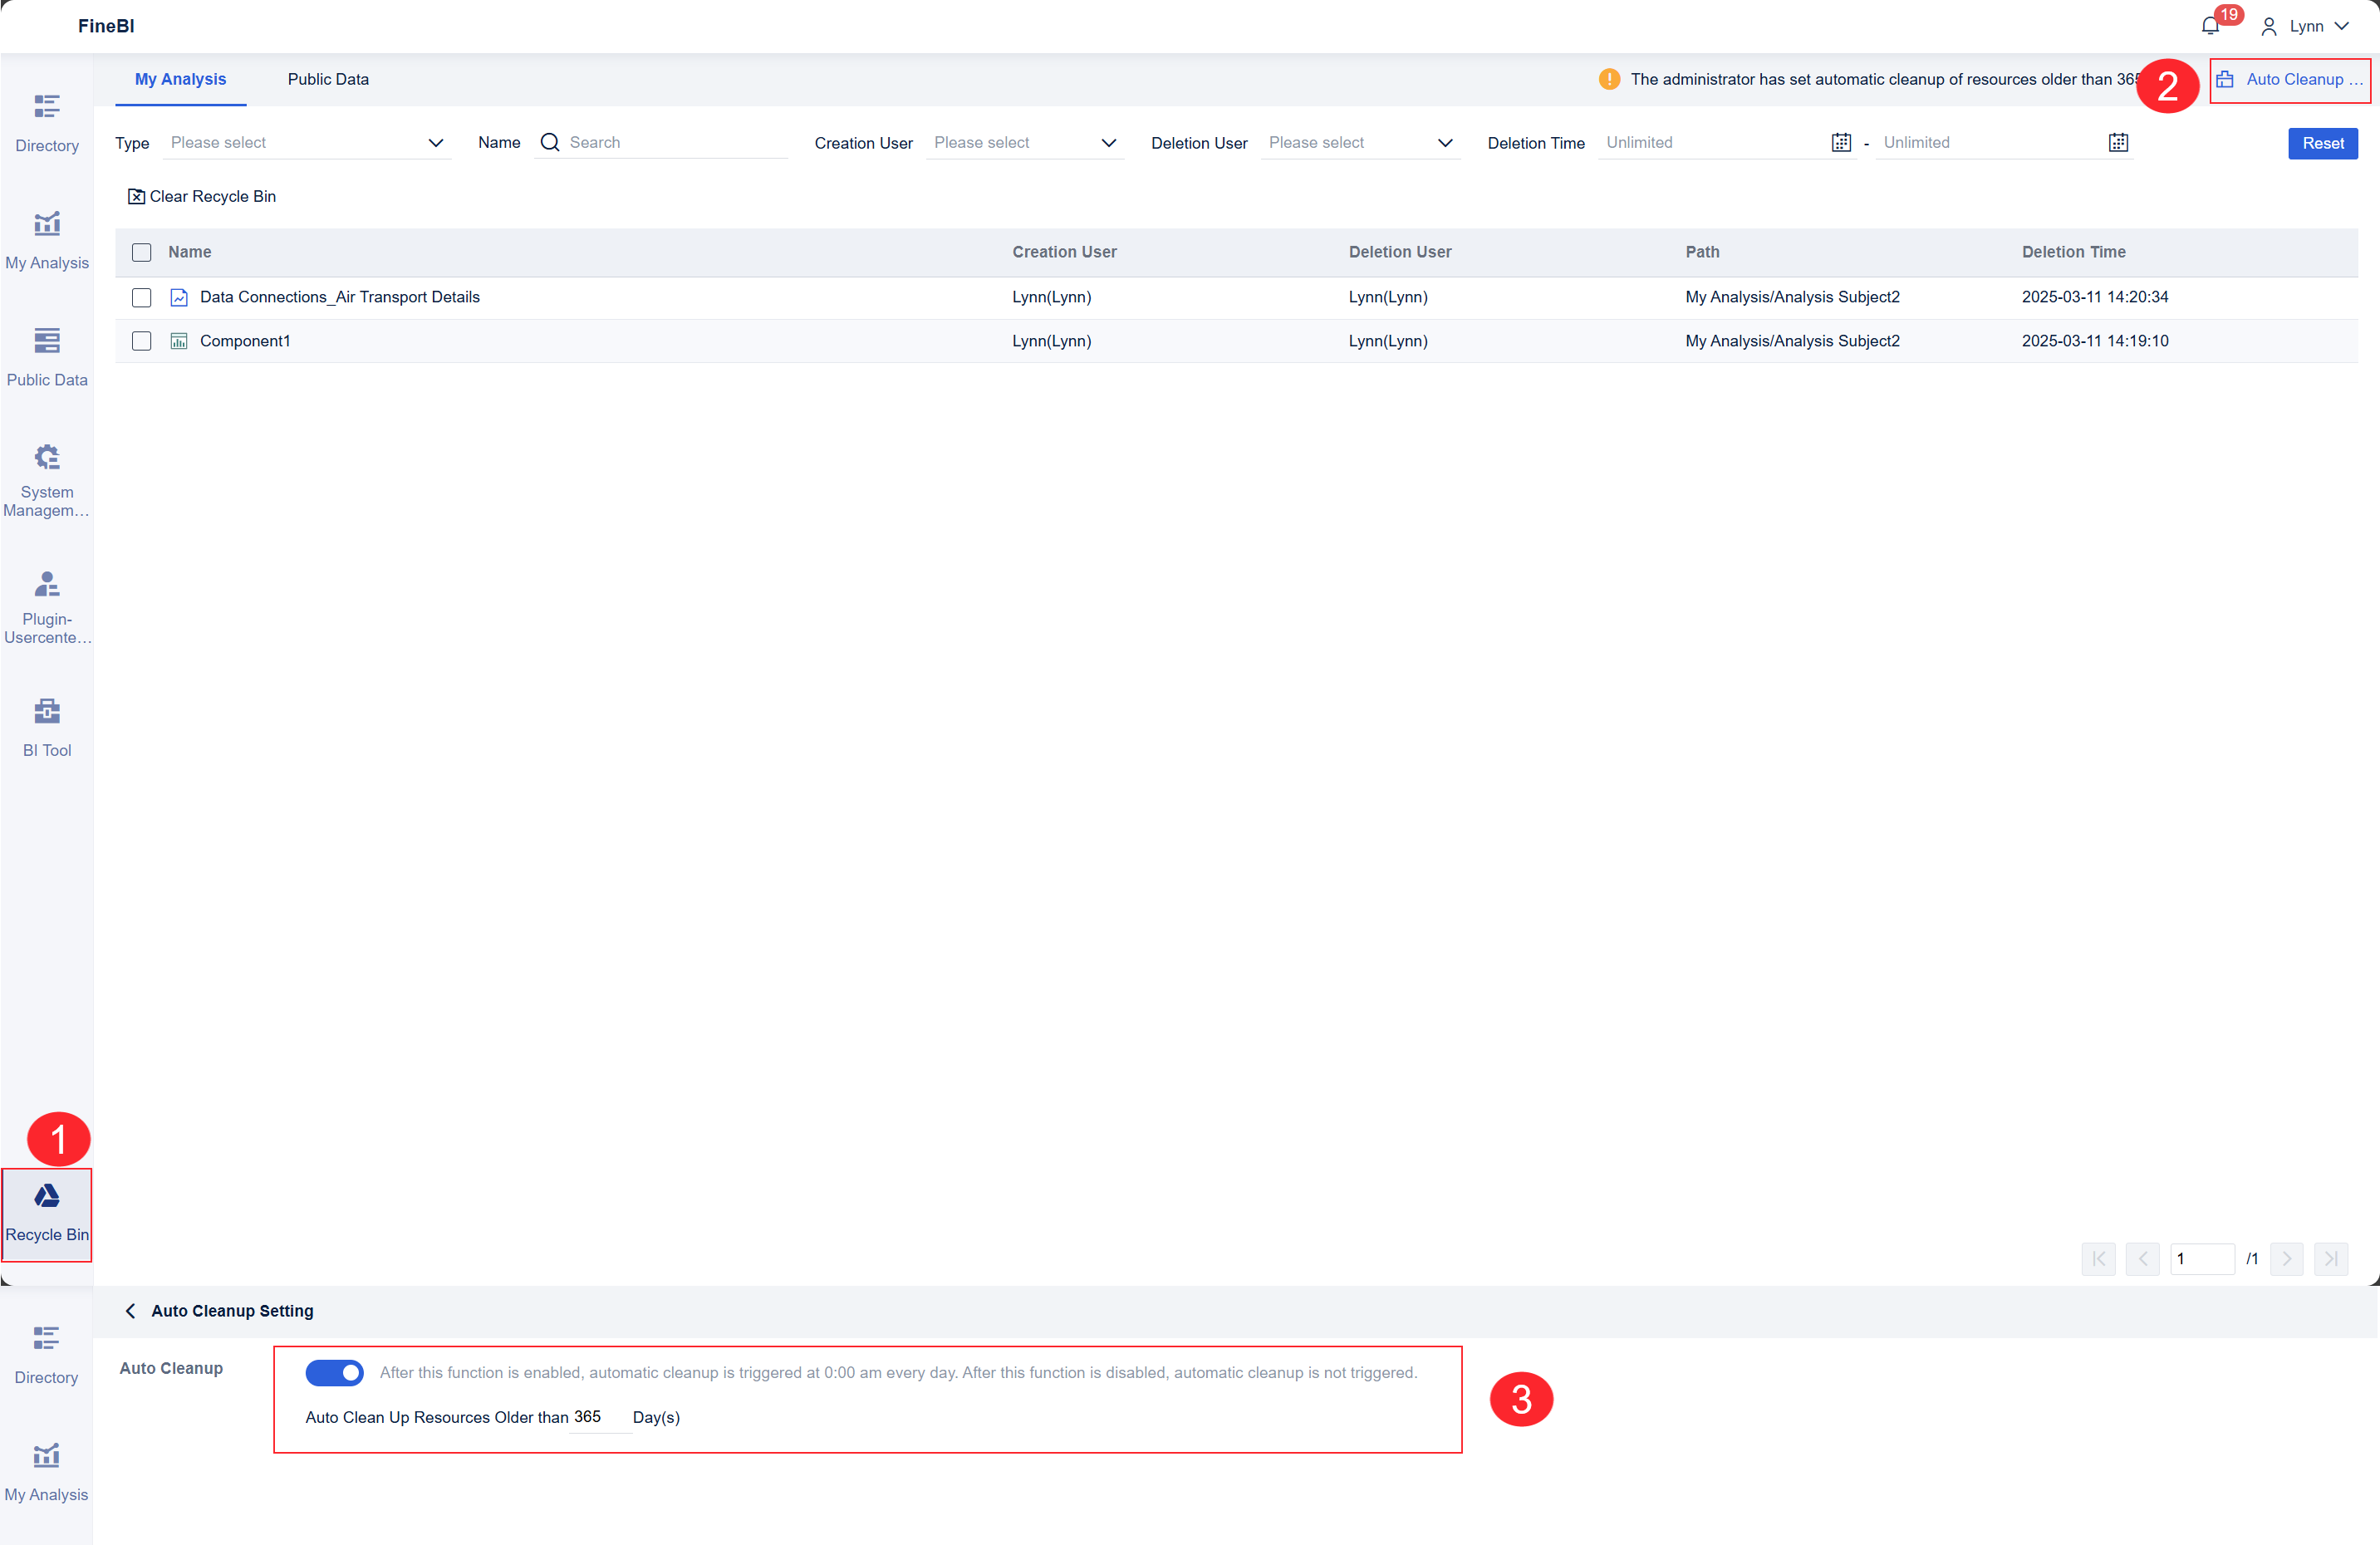This screenshot has height=1545, width=2380.
Task: Open Deletion Time end calendar icon
Action: pos(2117,143)
